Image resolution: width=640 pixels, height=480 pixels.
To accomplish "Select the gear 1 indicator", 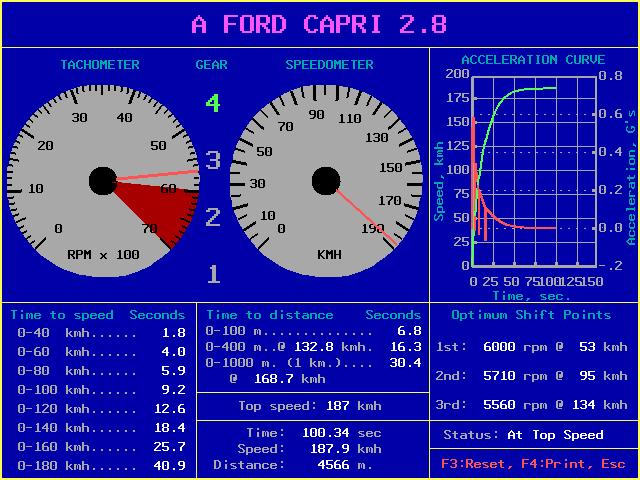I will point(214,274).
